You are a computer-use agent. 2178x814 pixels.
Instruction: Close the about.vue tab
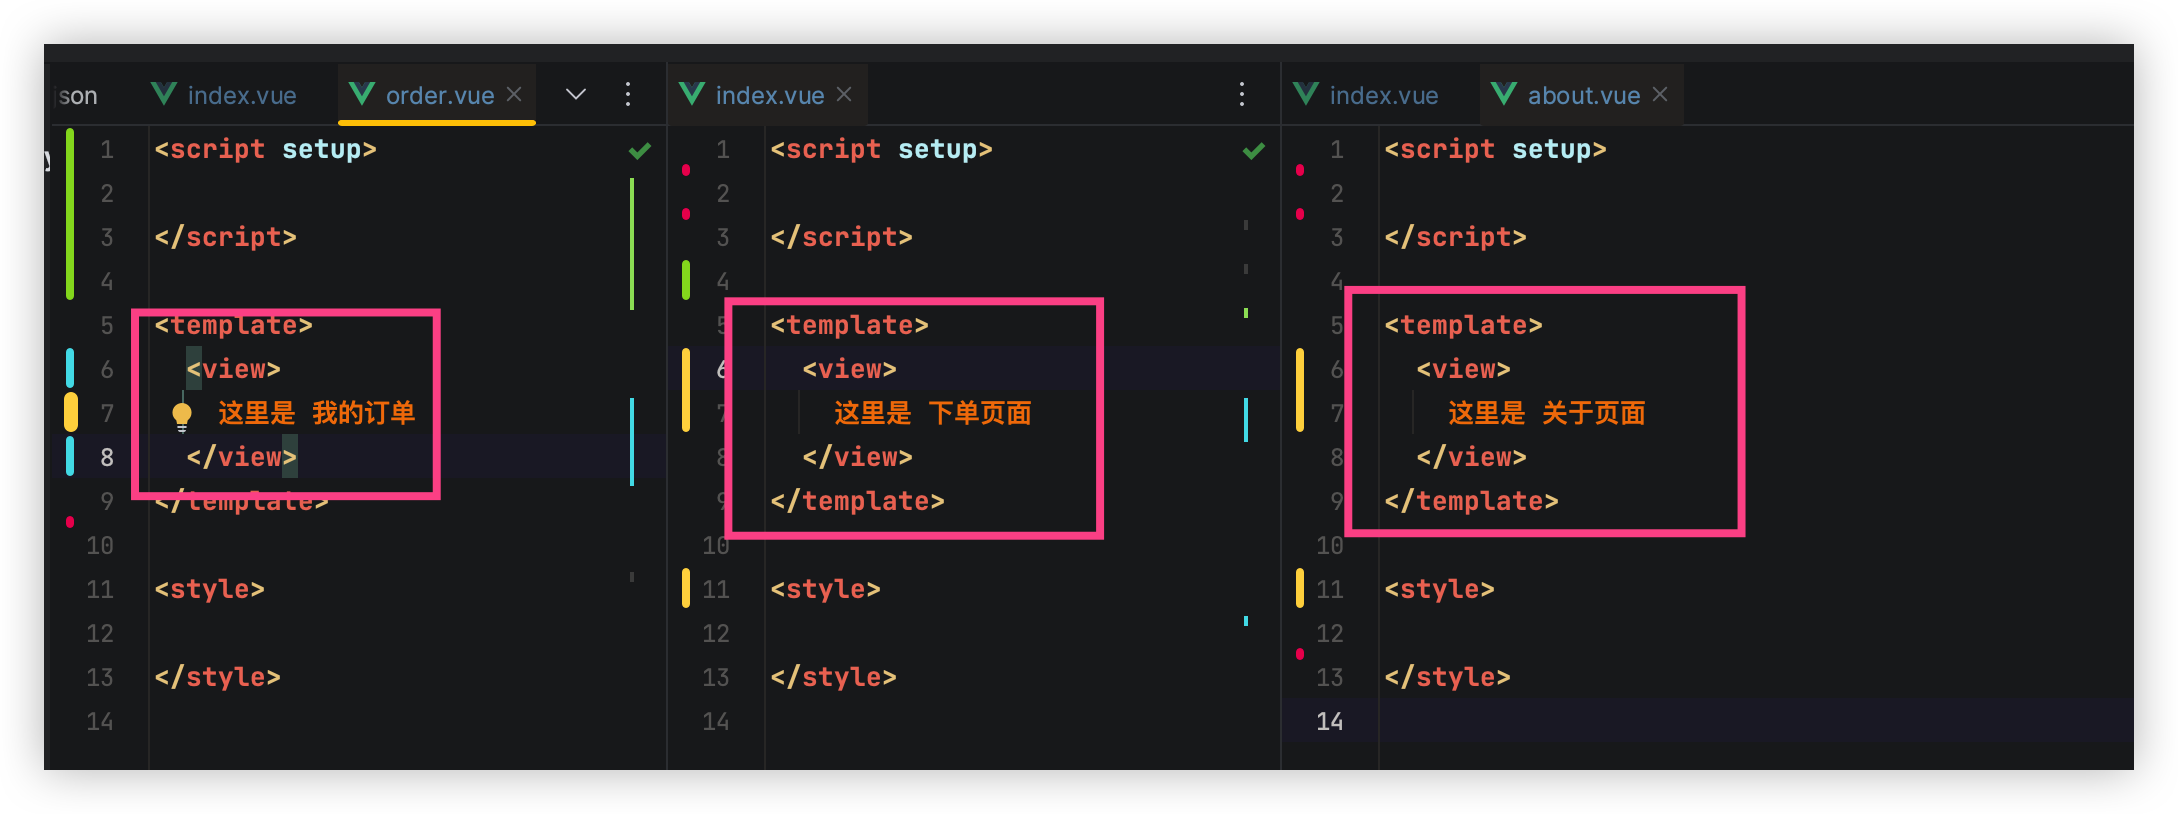[x=1660, y=94]
